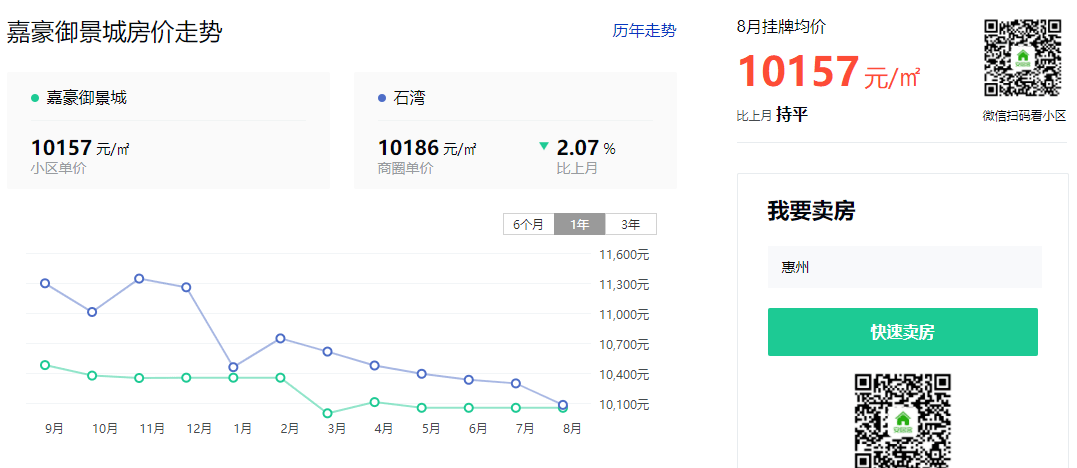1077x468 pixels.
Task: Toggle the blue 石湾 legend dot
Action: (382, 98)
